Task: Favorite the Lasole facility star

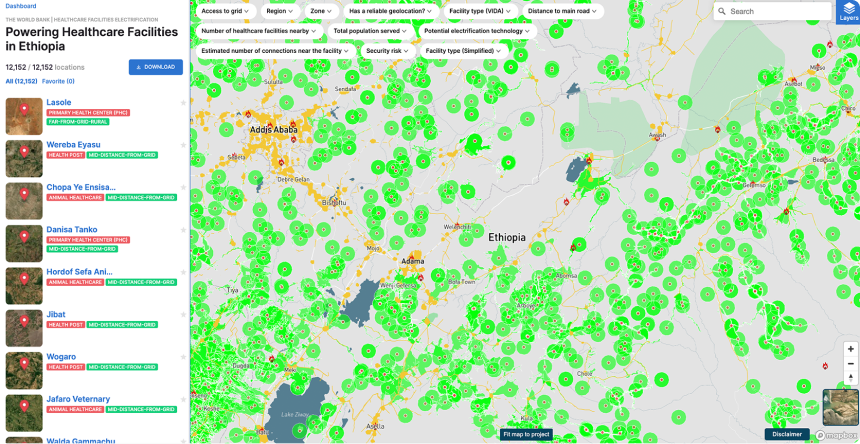Action: [x=181, y=102]
